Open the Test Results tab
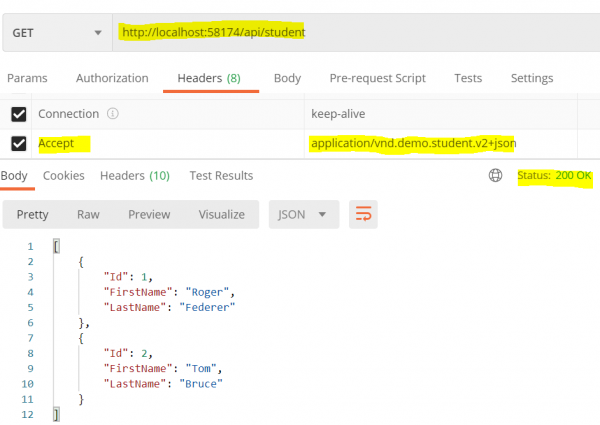 (x=221, y=176)
